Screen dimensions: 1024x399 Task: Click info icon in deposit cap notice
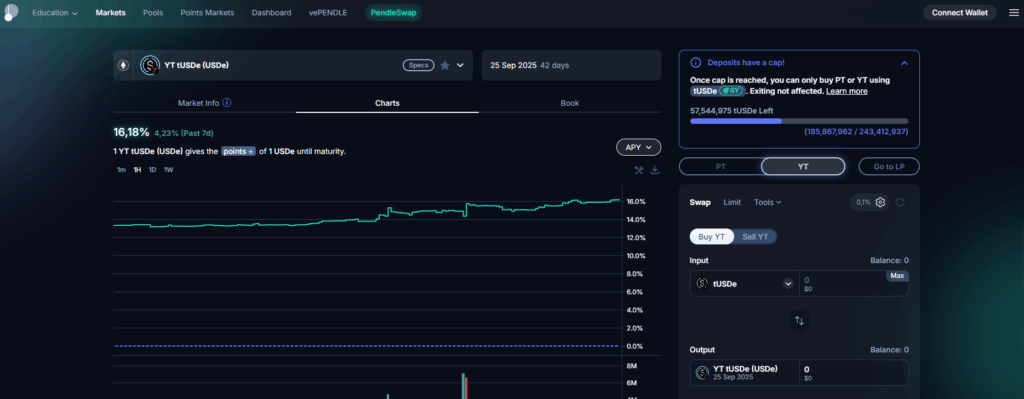coord(696,63)
